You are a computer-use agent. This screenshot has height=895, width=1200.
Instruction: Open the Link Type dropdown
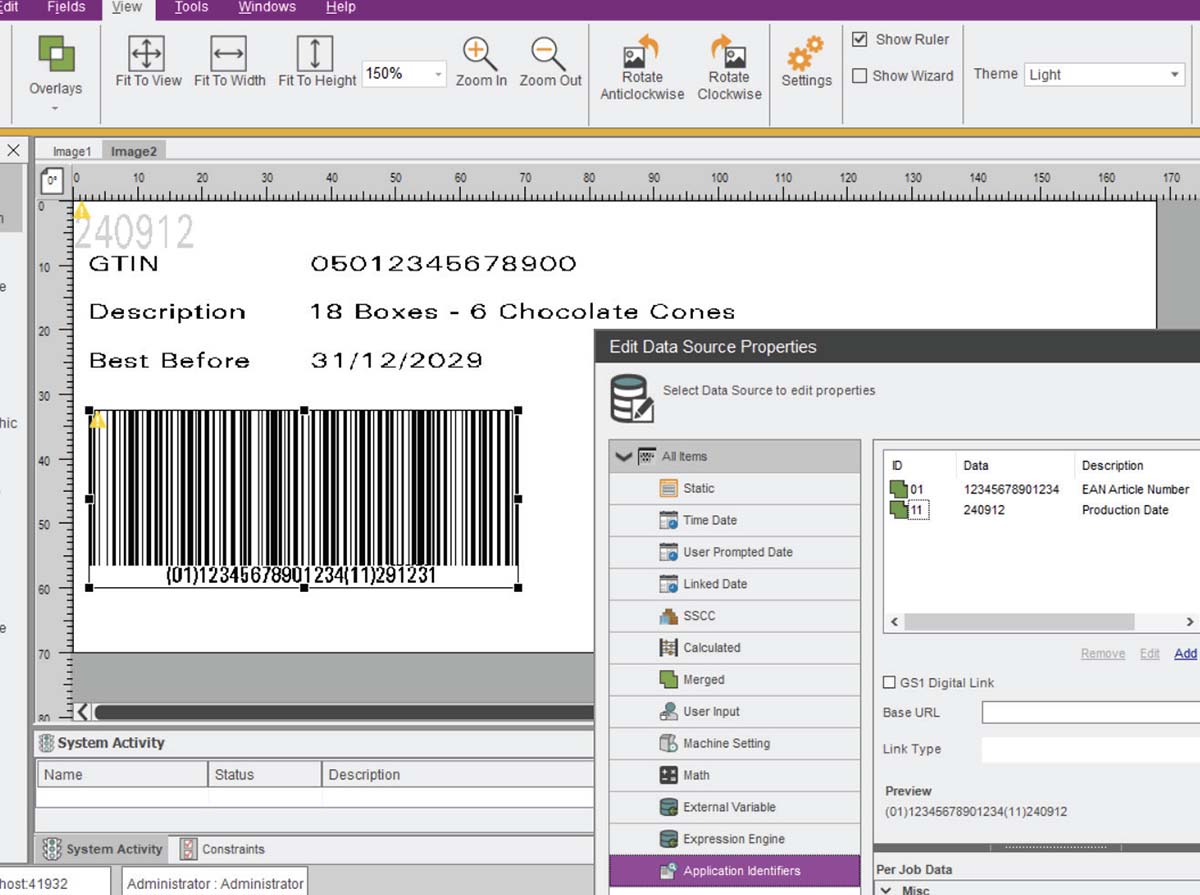coord(1090,749)
